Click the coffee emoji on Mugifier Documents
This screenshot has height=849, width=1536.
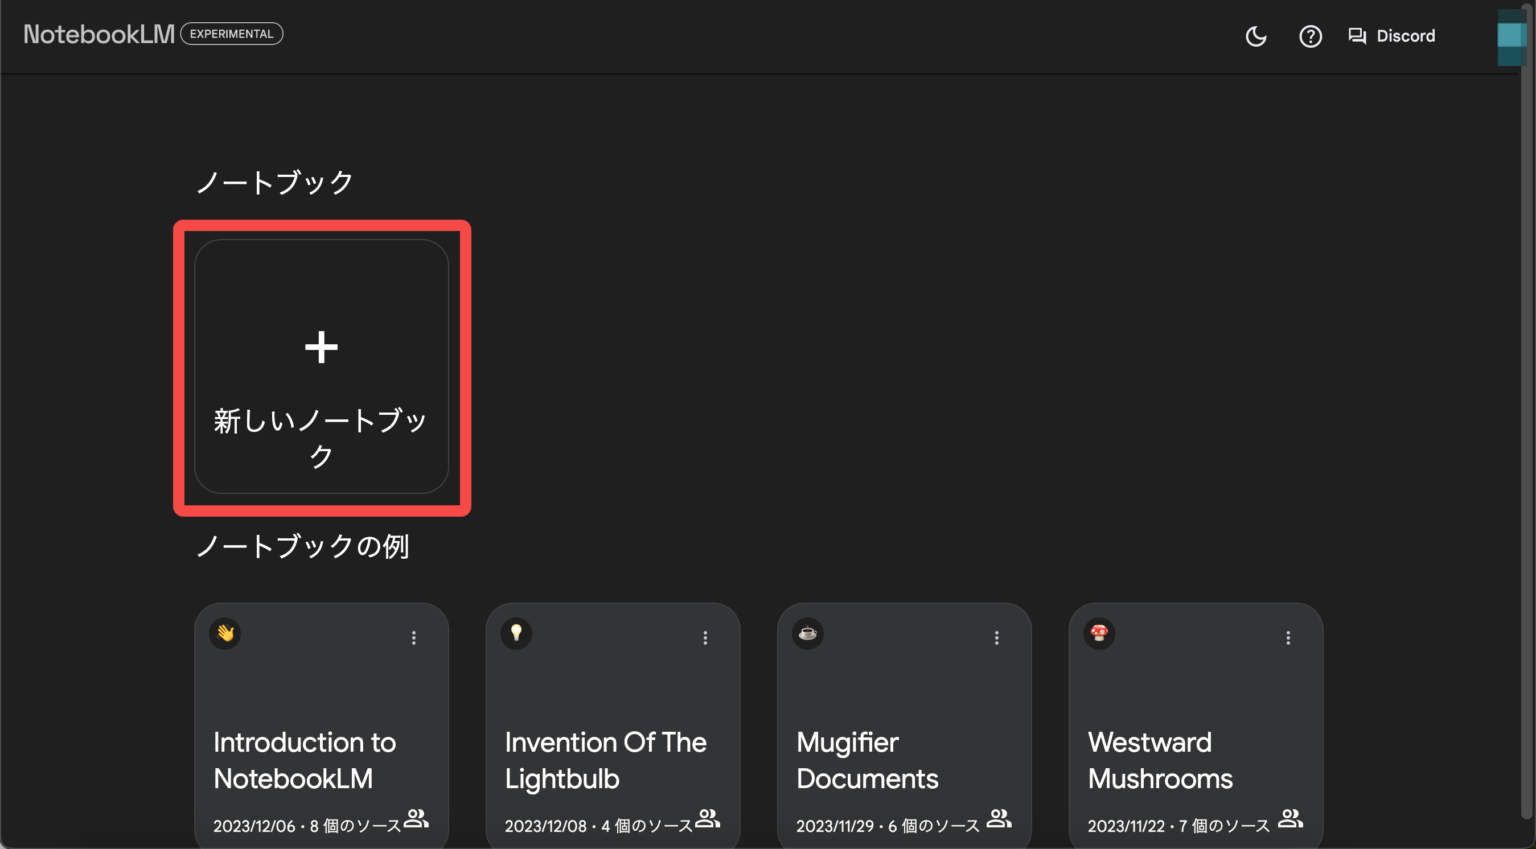click(807, 634)
